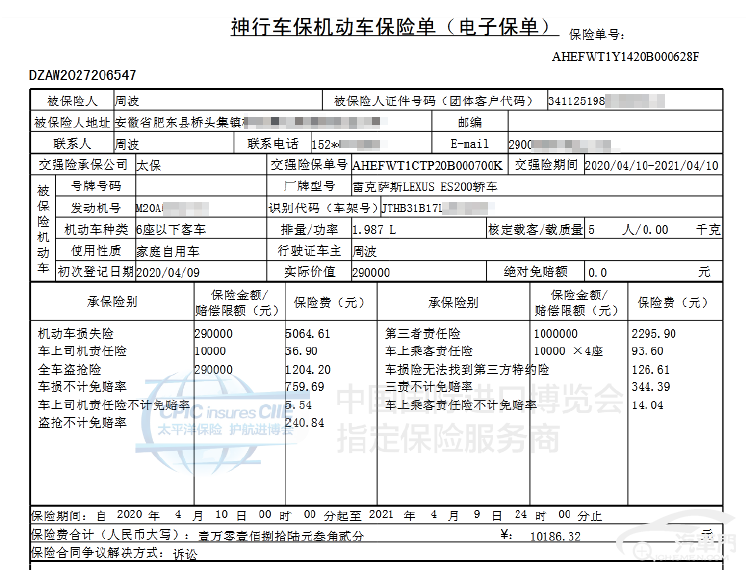Select amount 10000 ×4座
Viewport: 746px width, 572px height.
click(569, 351)
